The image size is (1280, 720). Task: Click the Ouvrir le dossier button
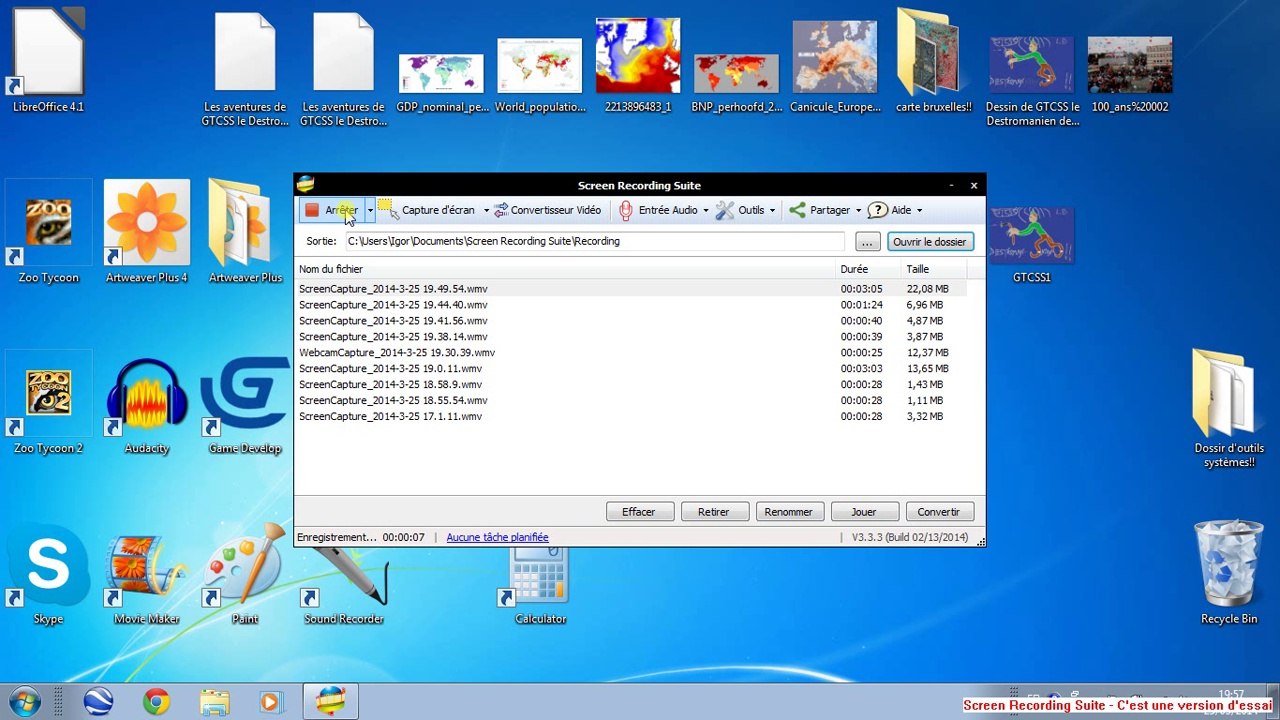tap(930, 242)
